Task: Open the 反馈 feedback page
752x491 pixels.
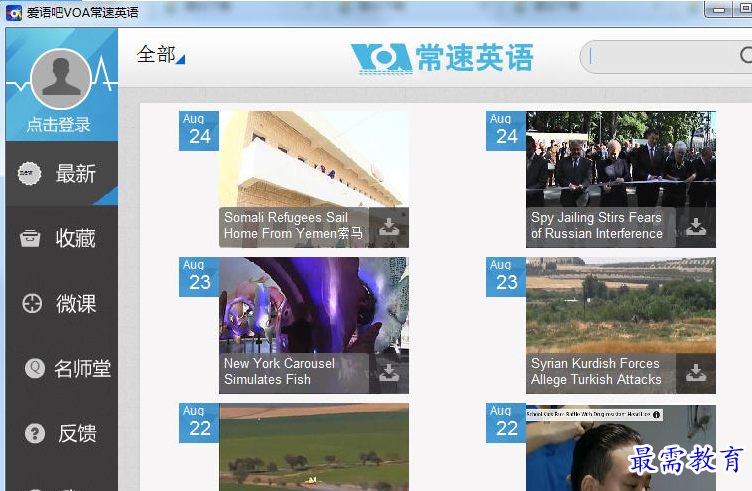Action: pyautogui.click(x=61, y=433)
